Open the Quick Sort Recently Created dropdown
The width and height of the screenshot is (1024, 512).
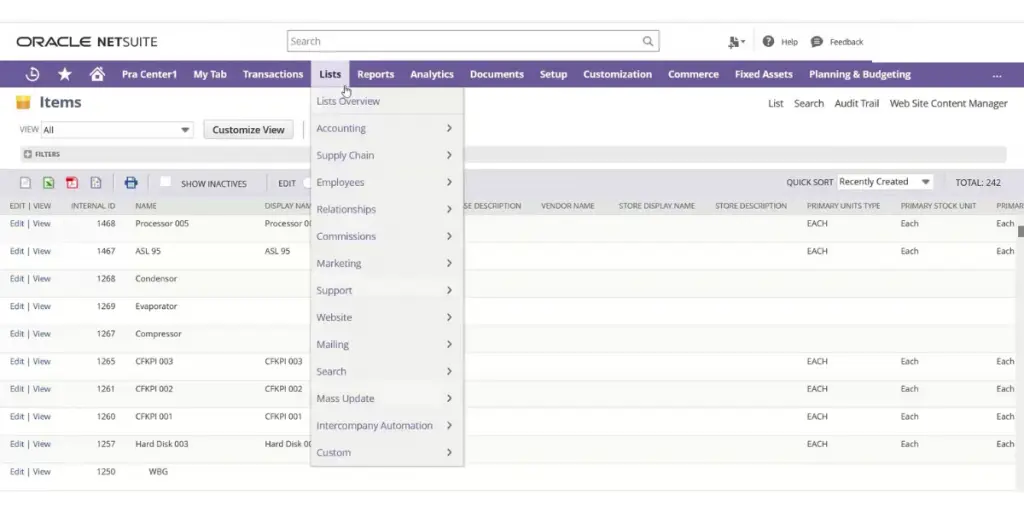pyautogui.click(x=885, y=182)
